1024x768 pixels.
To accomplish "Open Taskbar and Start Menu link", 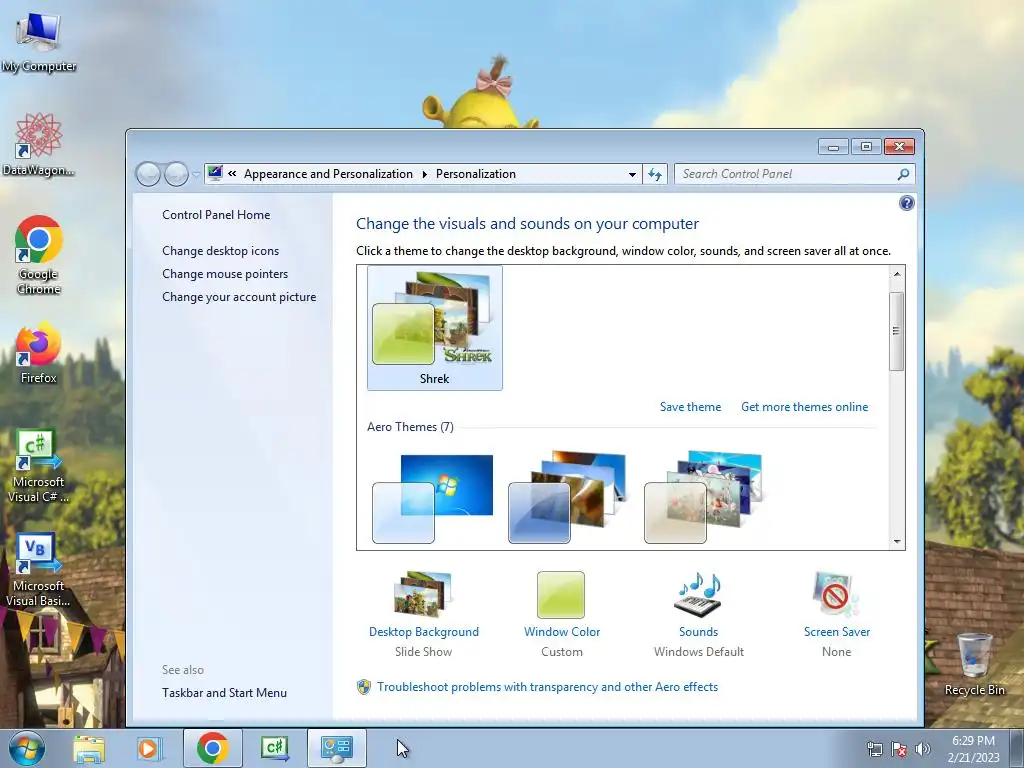I will [225, 693].
